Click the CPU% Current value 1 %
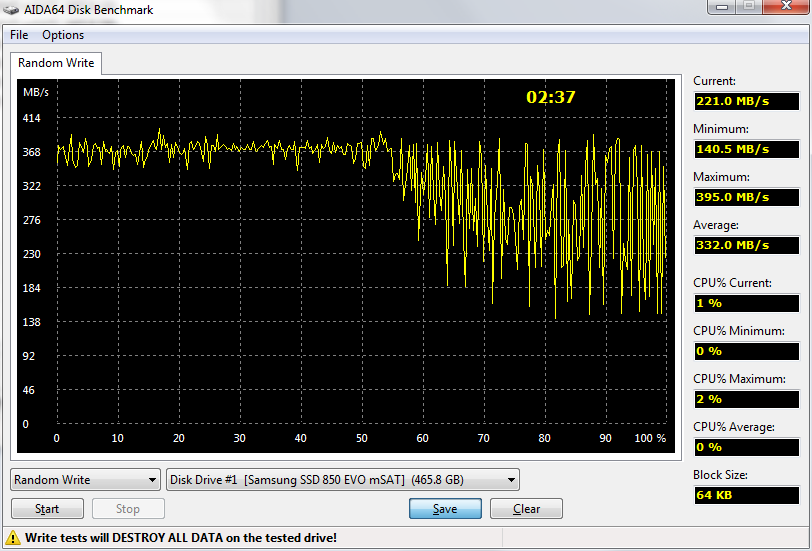The image size is (812, 551). (x=746, y=303)
